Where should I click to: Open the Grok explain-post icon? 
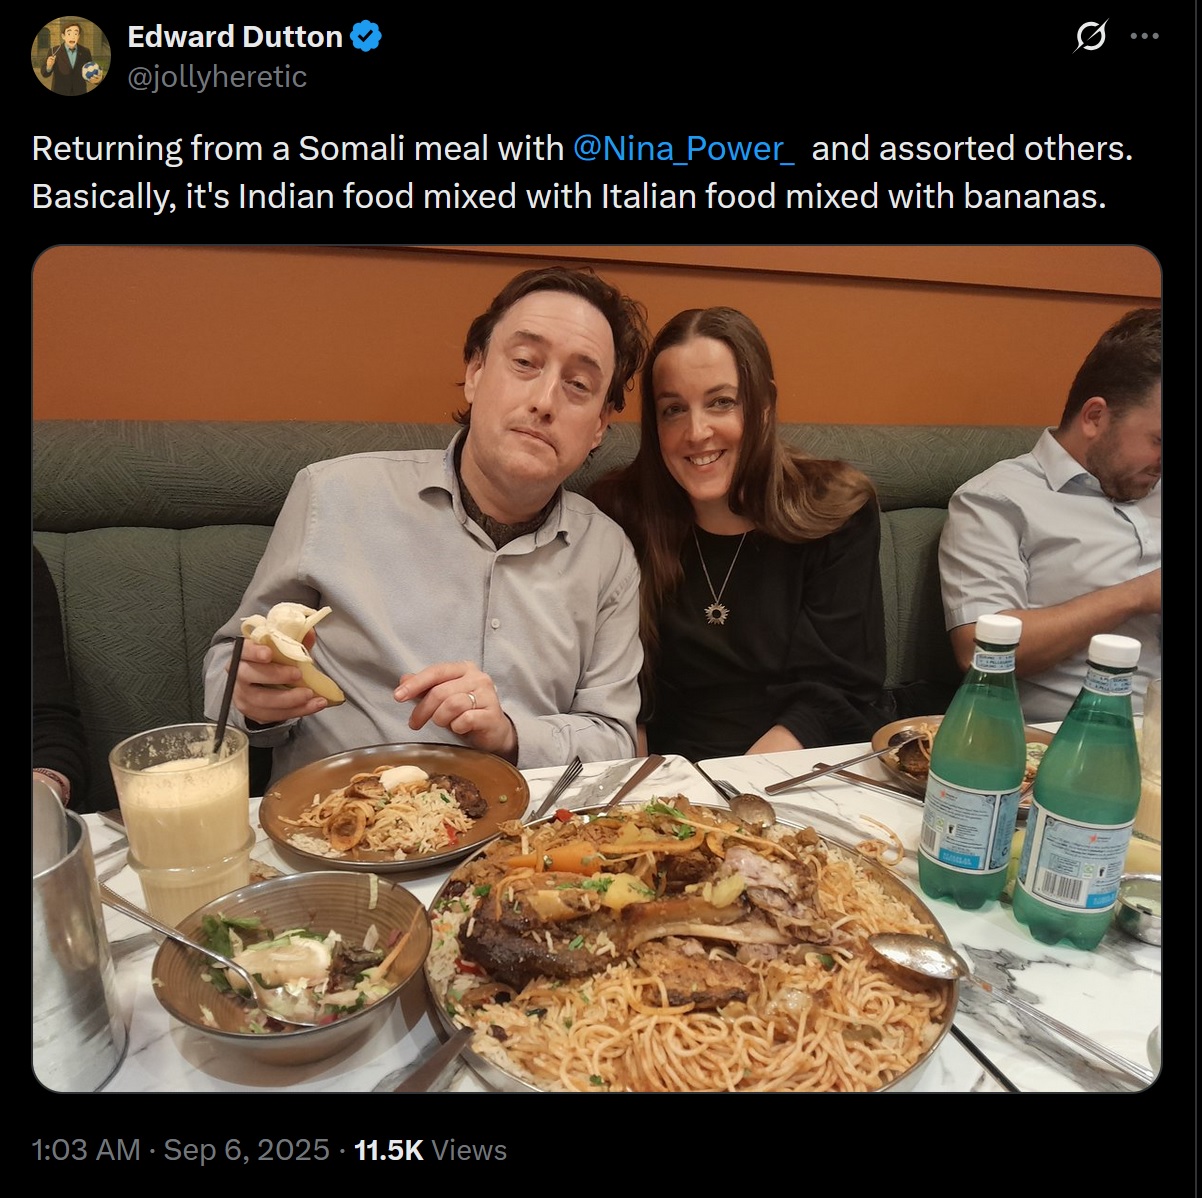point(1090,37)
